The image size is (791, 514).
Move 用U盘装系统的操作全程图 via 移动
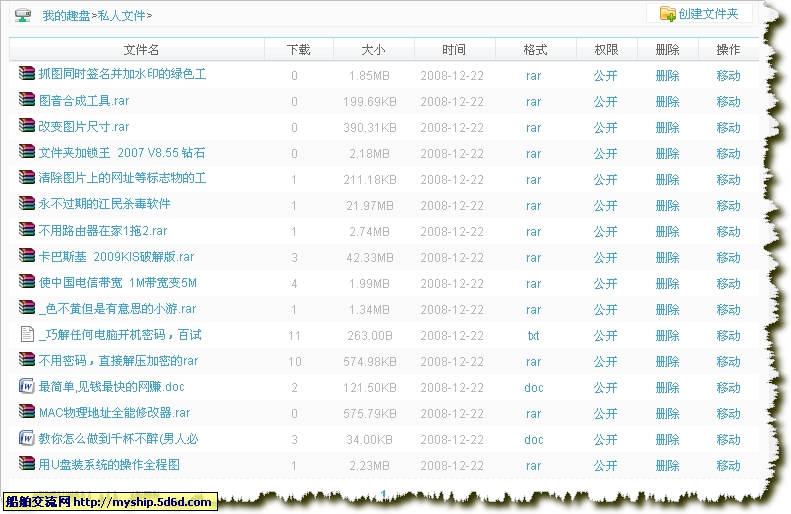pos(728,466)
